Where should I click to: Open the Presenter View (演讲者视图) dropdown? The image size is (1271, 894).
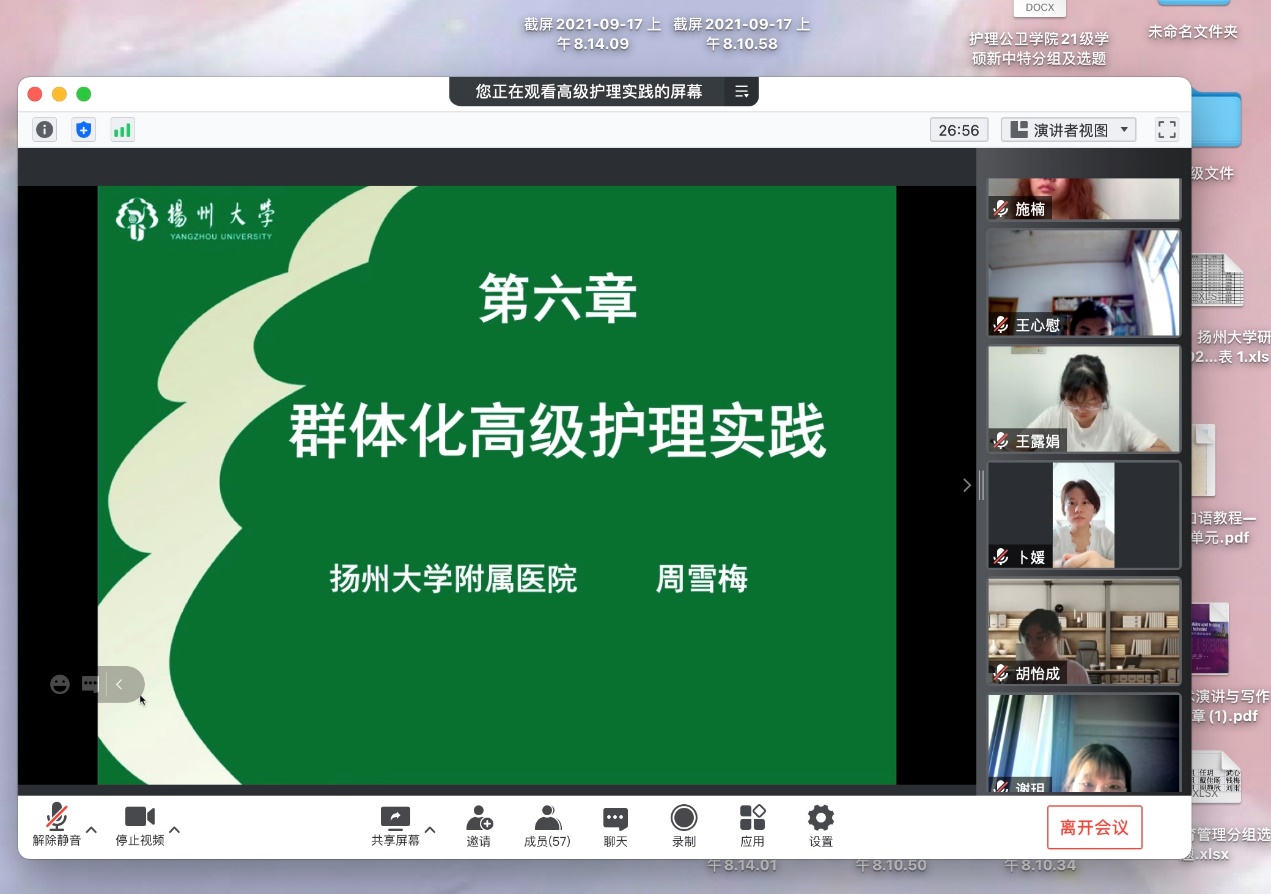1069,129
